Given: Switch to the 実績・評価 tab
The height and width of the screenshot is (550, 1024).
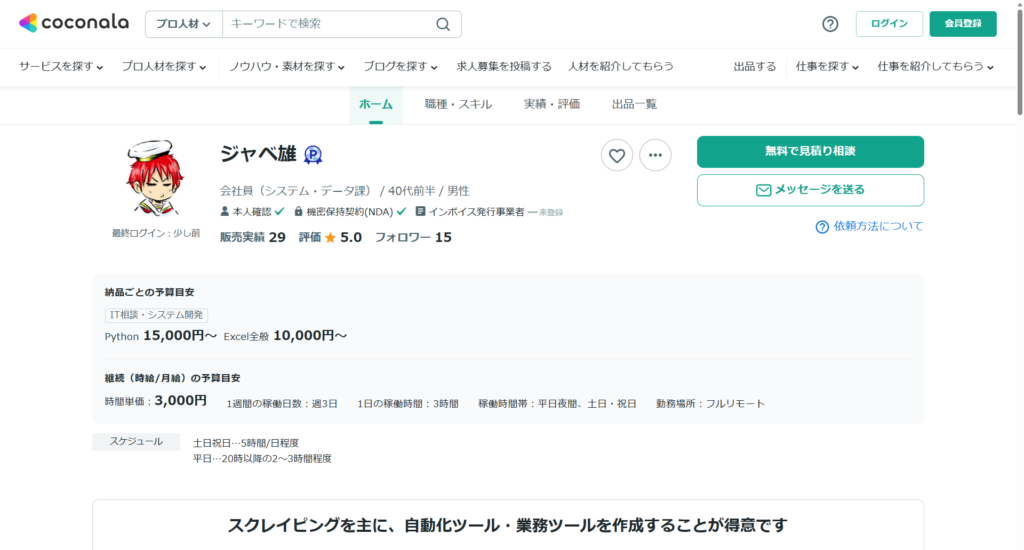Looking at the screenshot, I should [552, 104].
